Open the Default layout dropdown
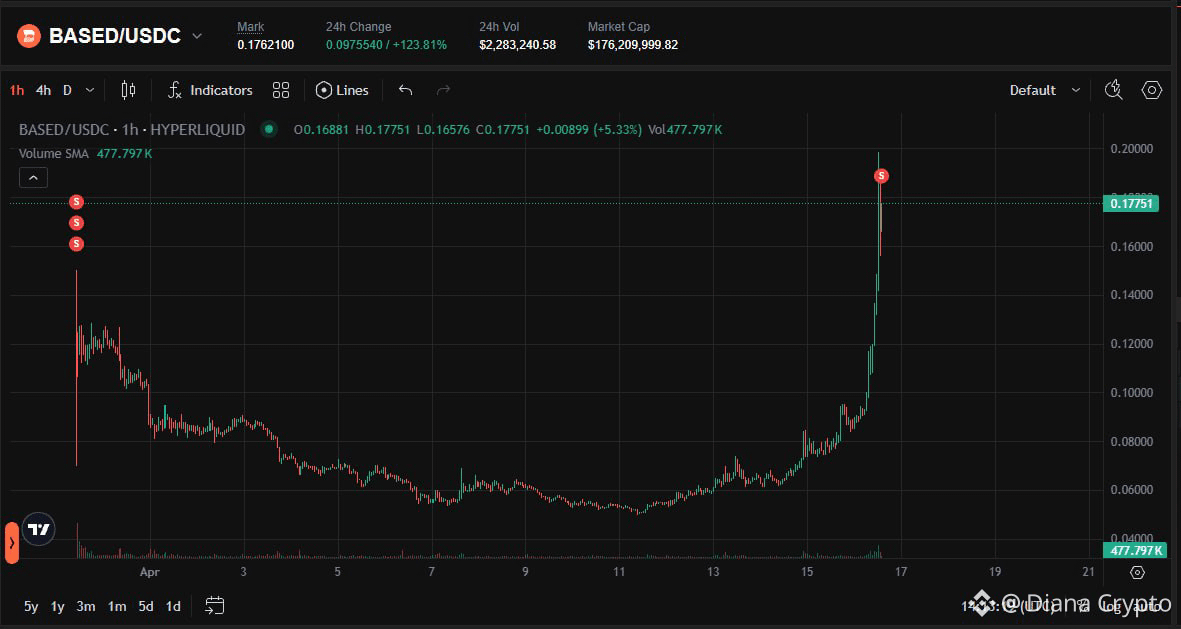Viewport: 1181px width, 629px height. [1045, 90]
